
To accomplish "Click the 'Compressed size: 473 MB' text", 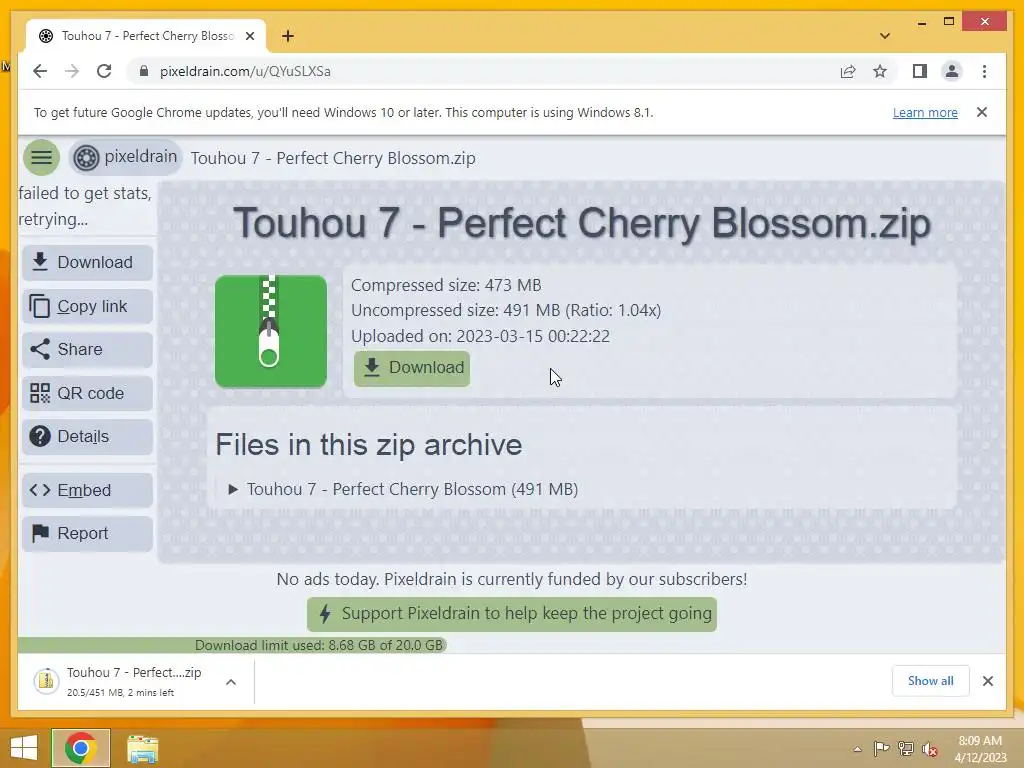I will pyautogui.click(x=446, y=285).
